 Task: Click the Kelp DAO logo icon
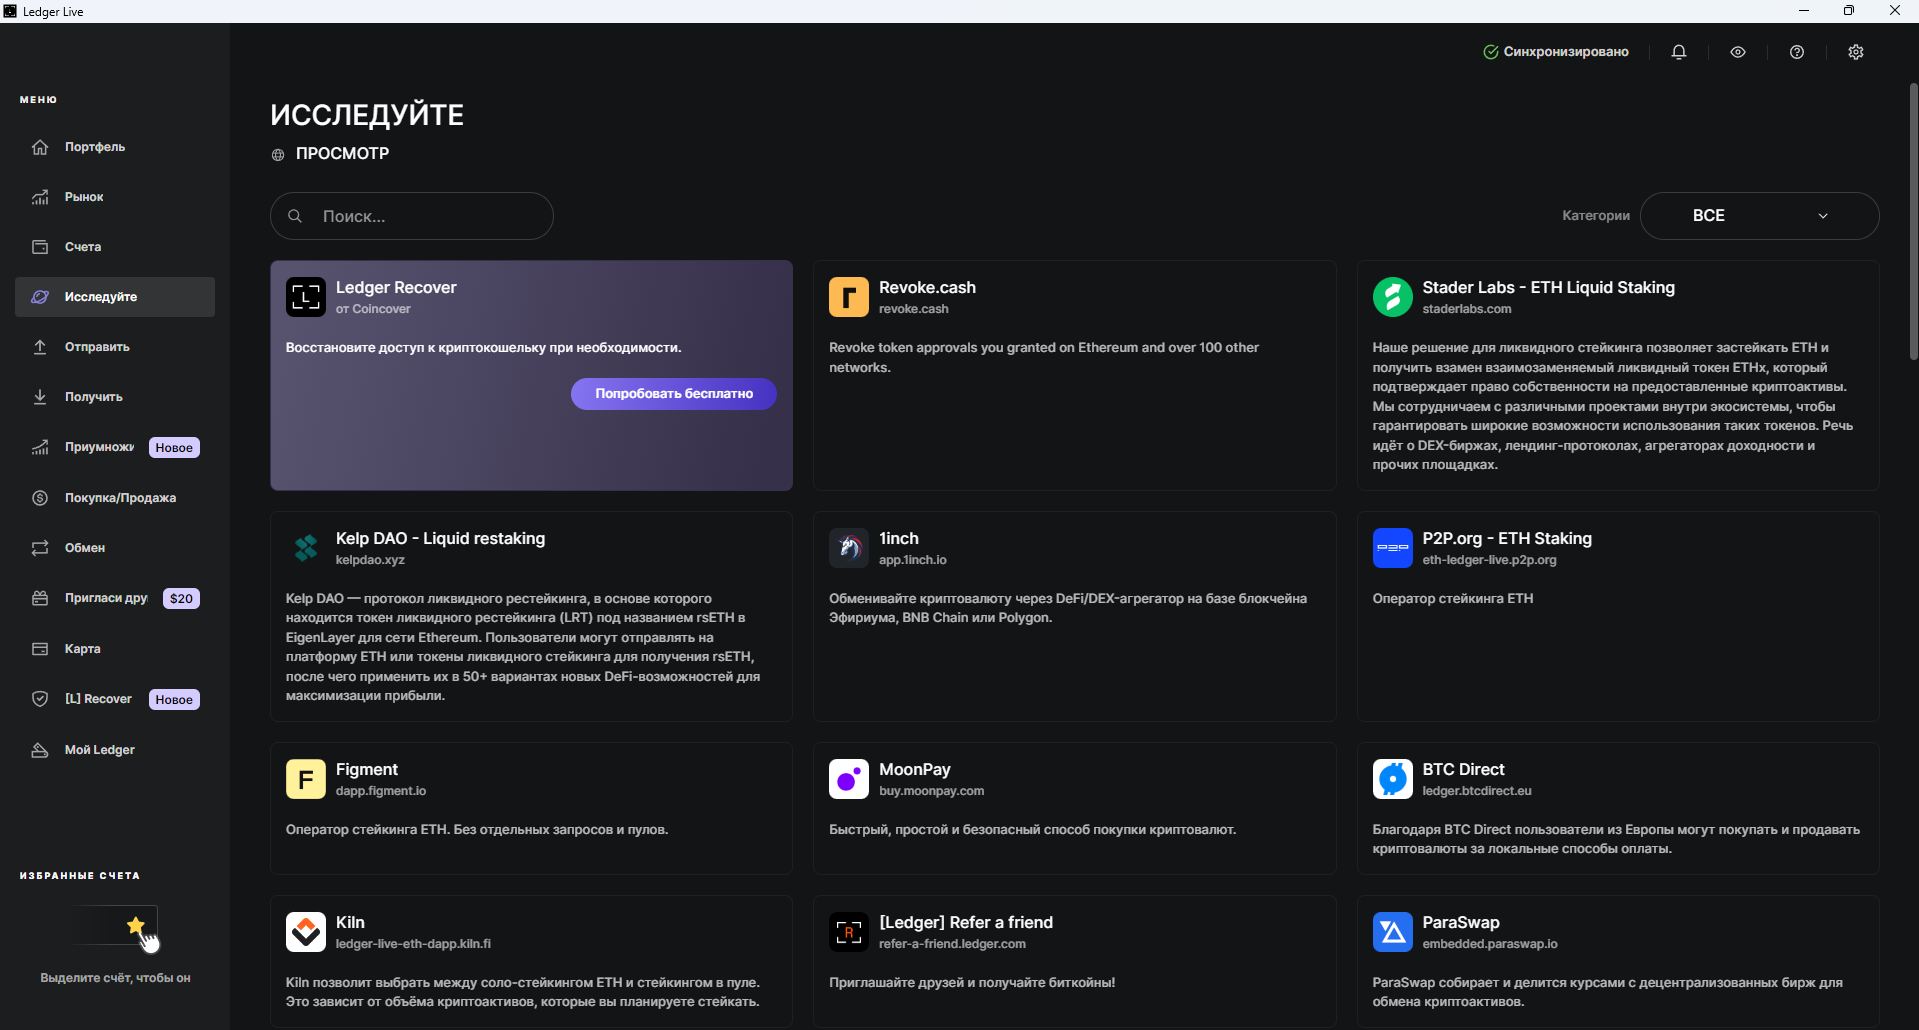pos(306,548)
